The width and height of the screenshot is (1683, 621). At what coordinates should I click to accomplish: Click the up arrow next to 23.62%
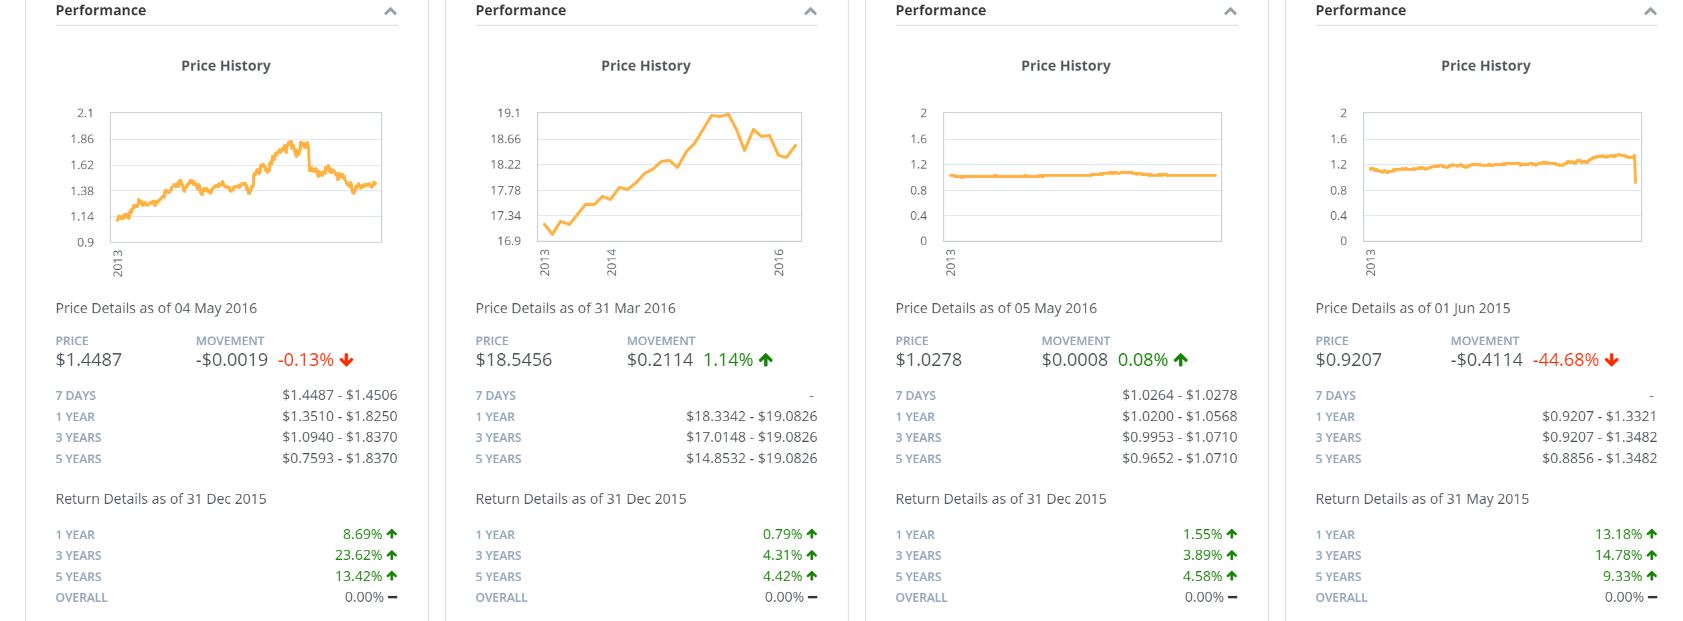pos(392,555)
